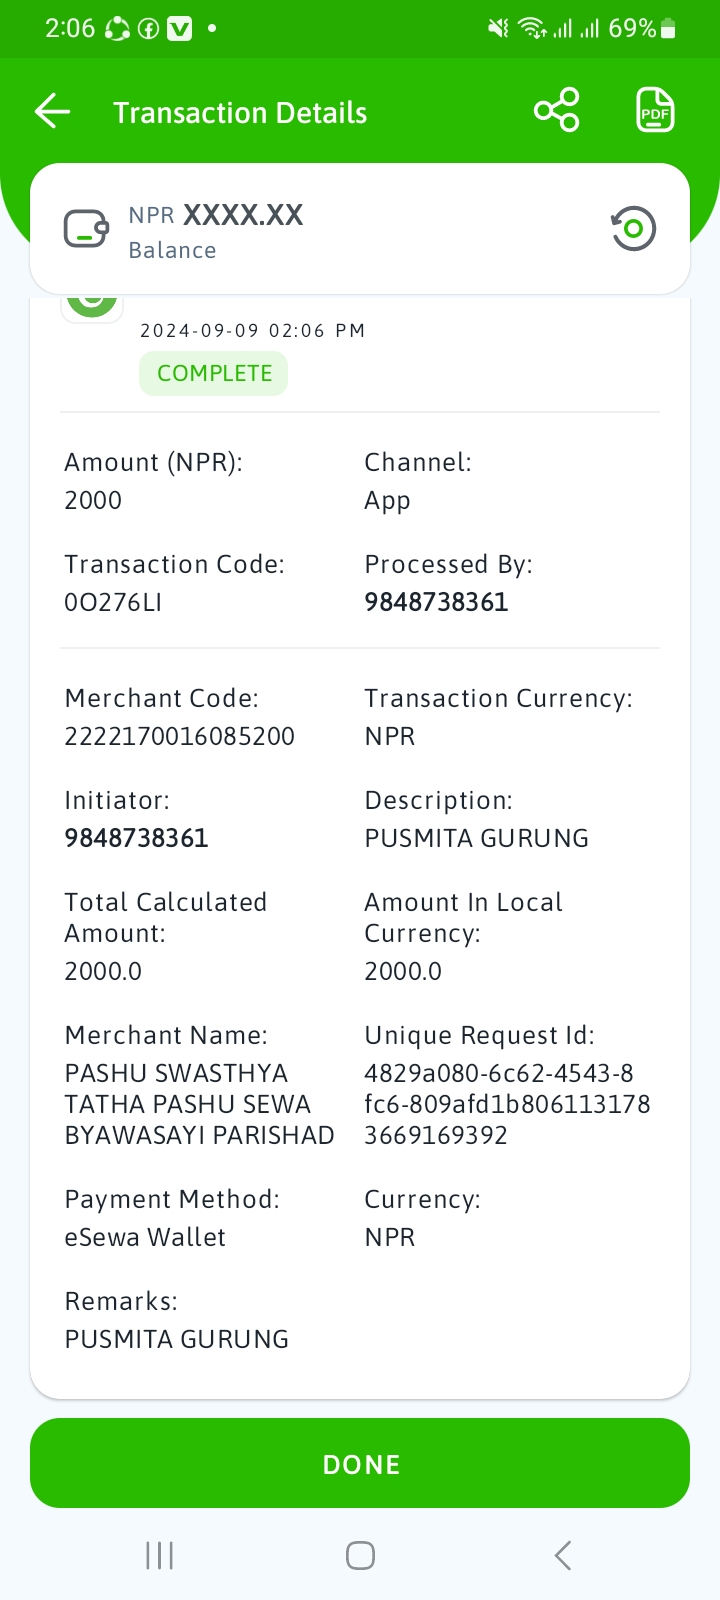Tap the Transaction Details title

tap(240, 113)
